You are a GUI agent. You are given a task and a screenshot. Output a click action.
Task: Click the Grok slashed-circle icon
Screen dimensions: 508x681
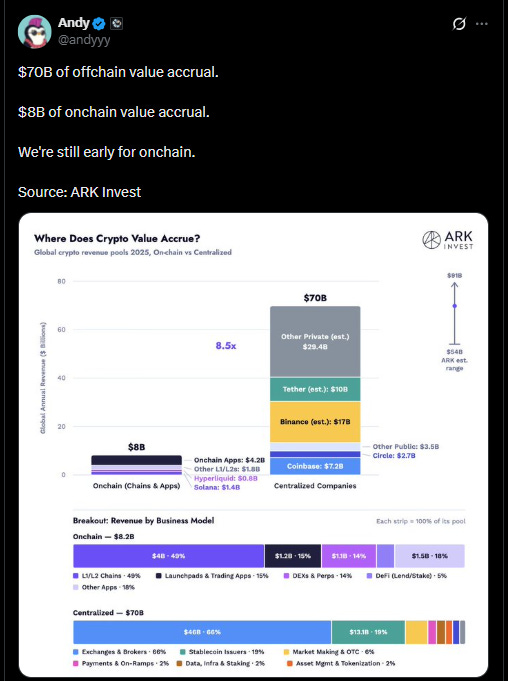459,24
